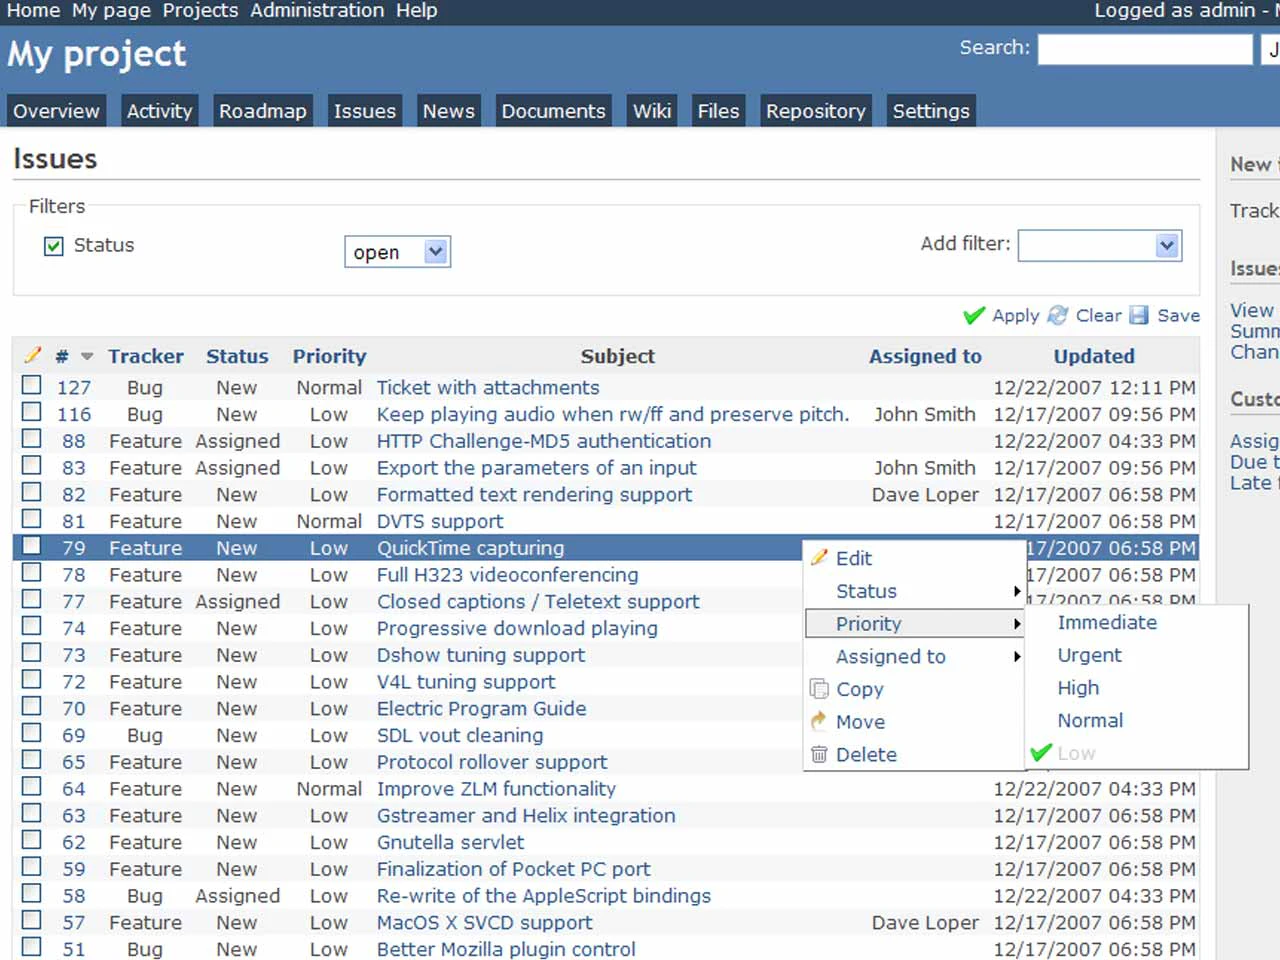This screenshot has height=960, width=1280.
Task: Click the Clear reload icon
Action: point(1058,315)
